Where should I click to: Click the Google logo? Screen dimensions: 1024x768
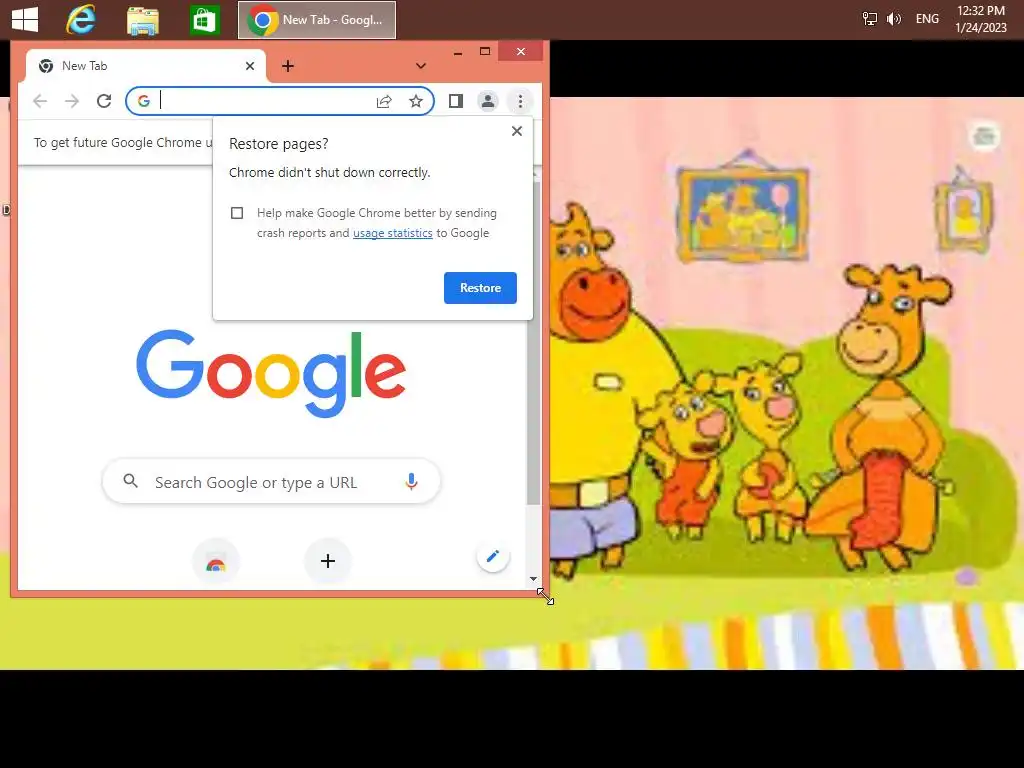[271, 373]
